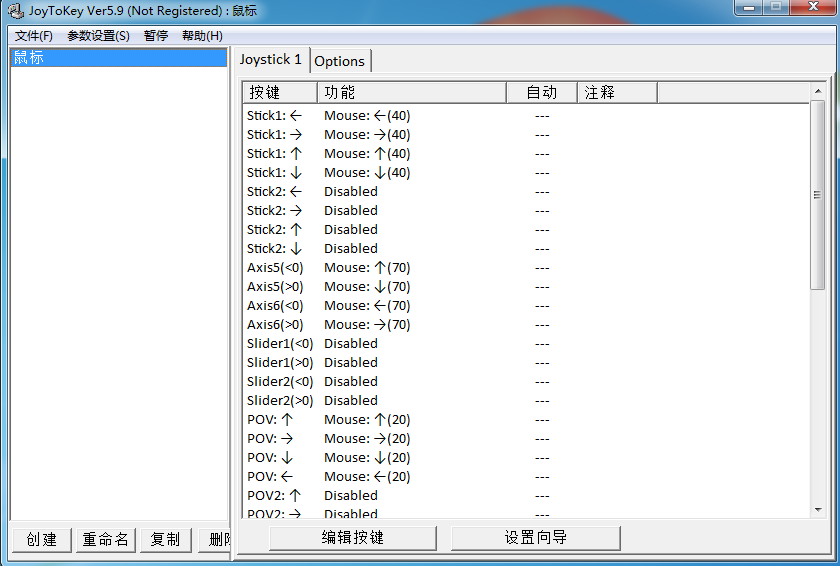Select the Stick1: ↑ row
The image size is (840, 566).
click(526, 154)
